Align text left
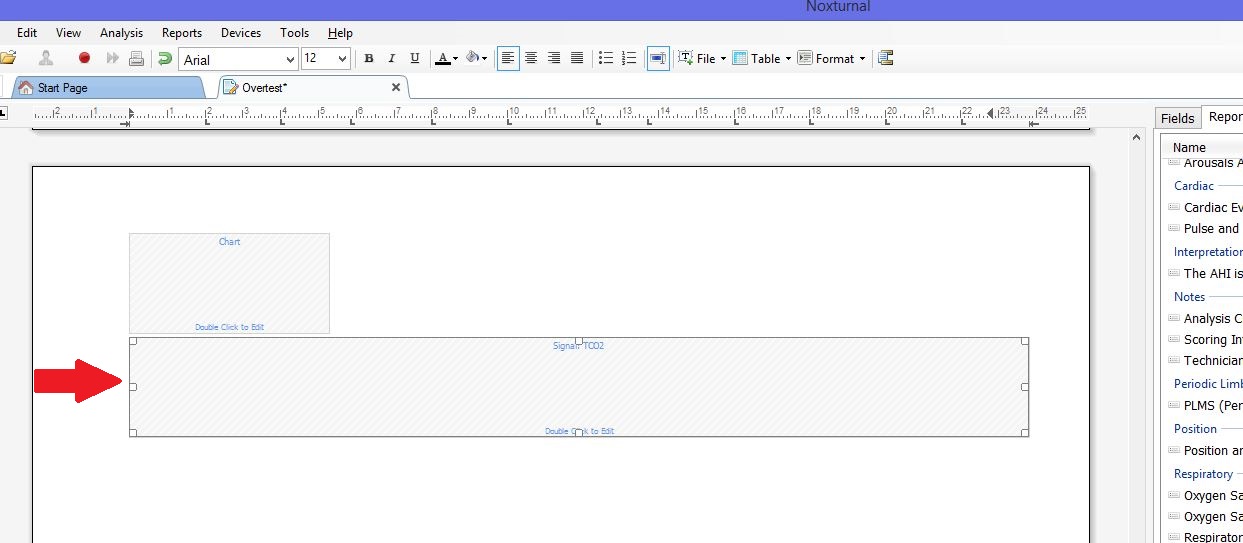The image size is (1243, 543). [x=509, y=58]
